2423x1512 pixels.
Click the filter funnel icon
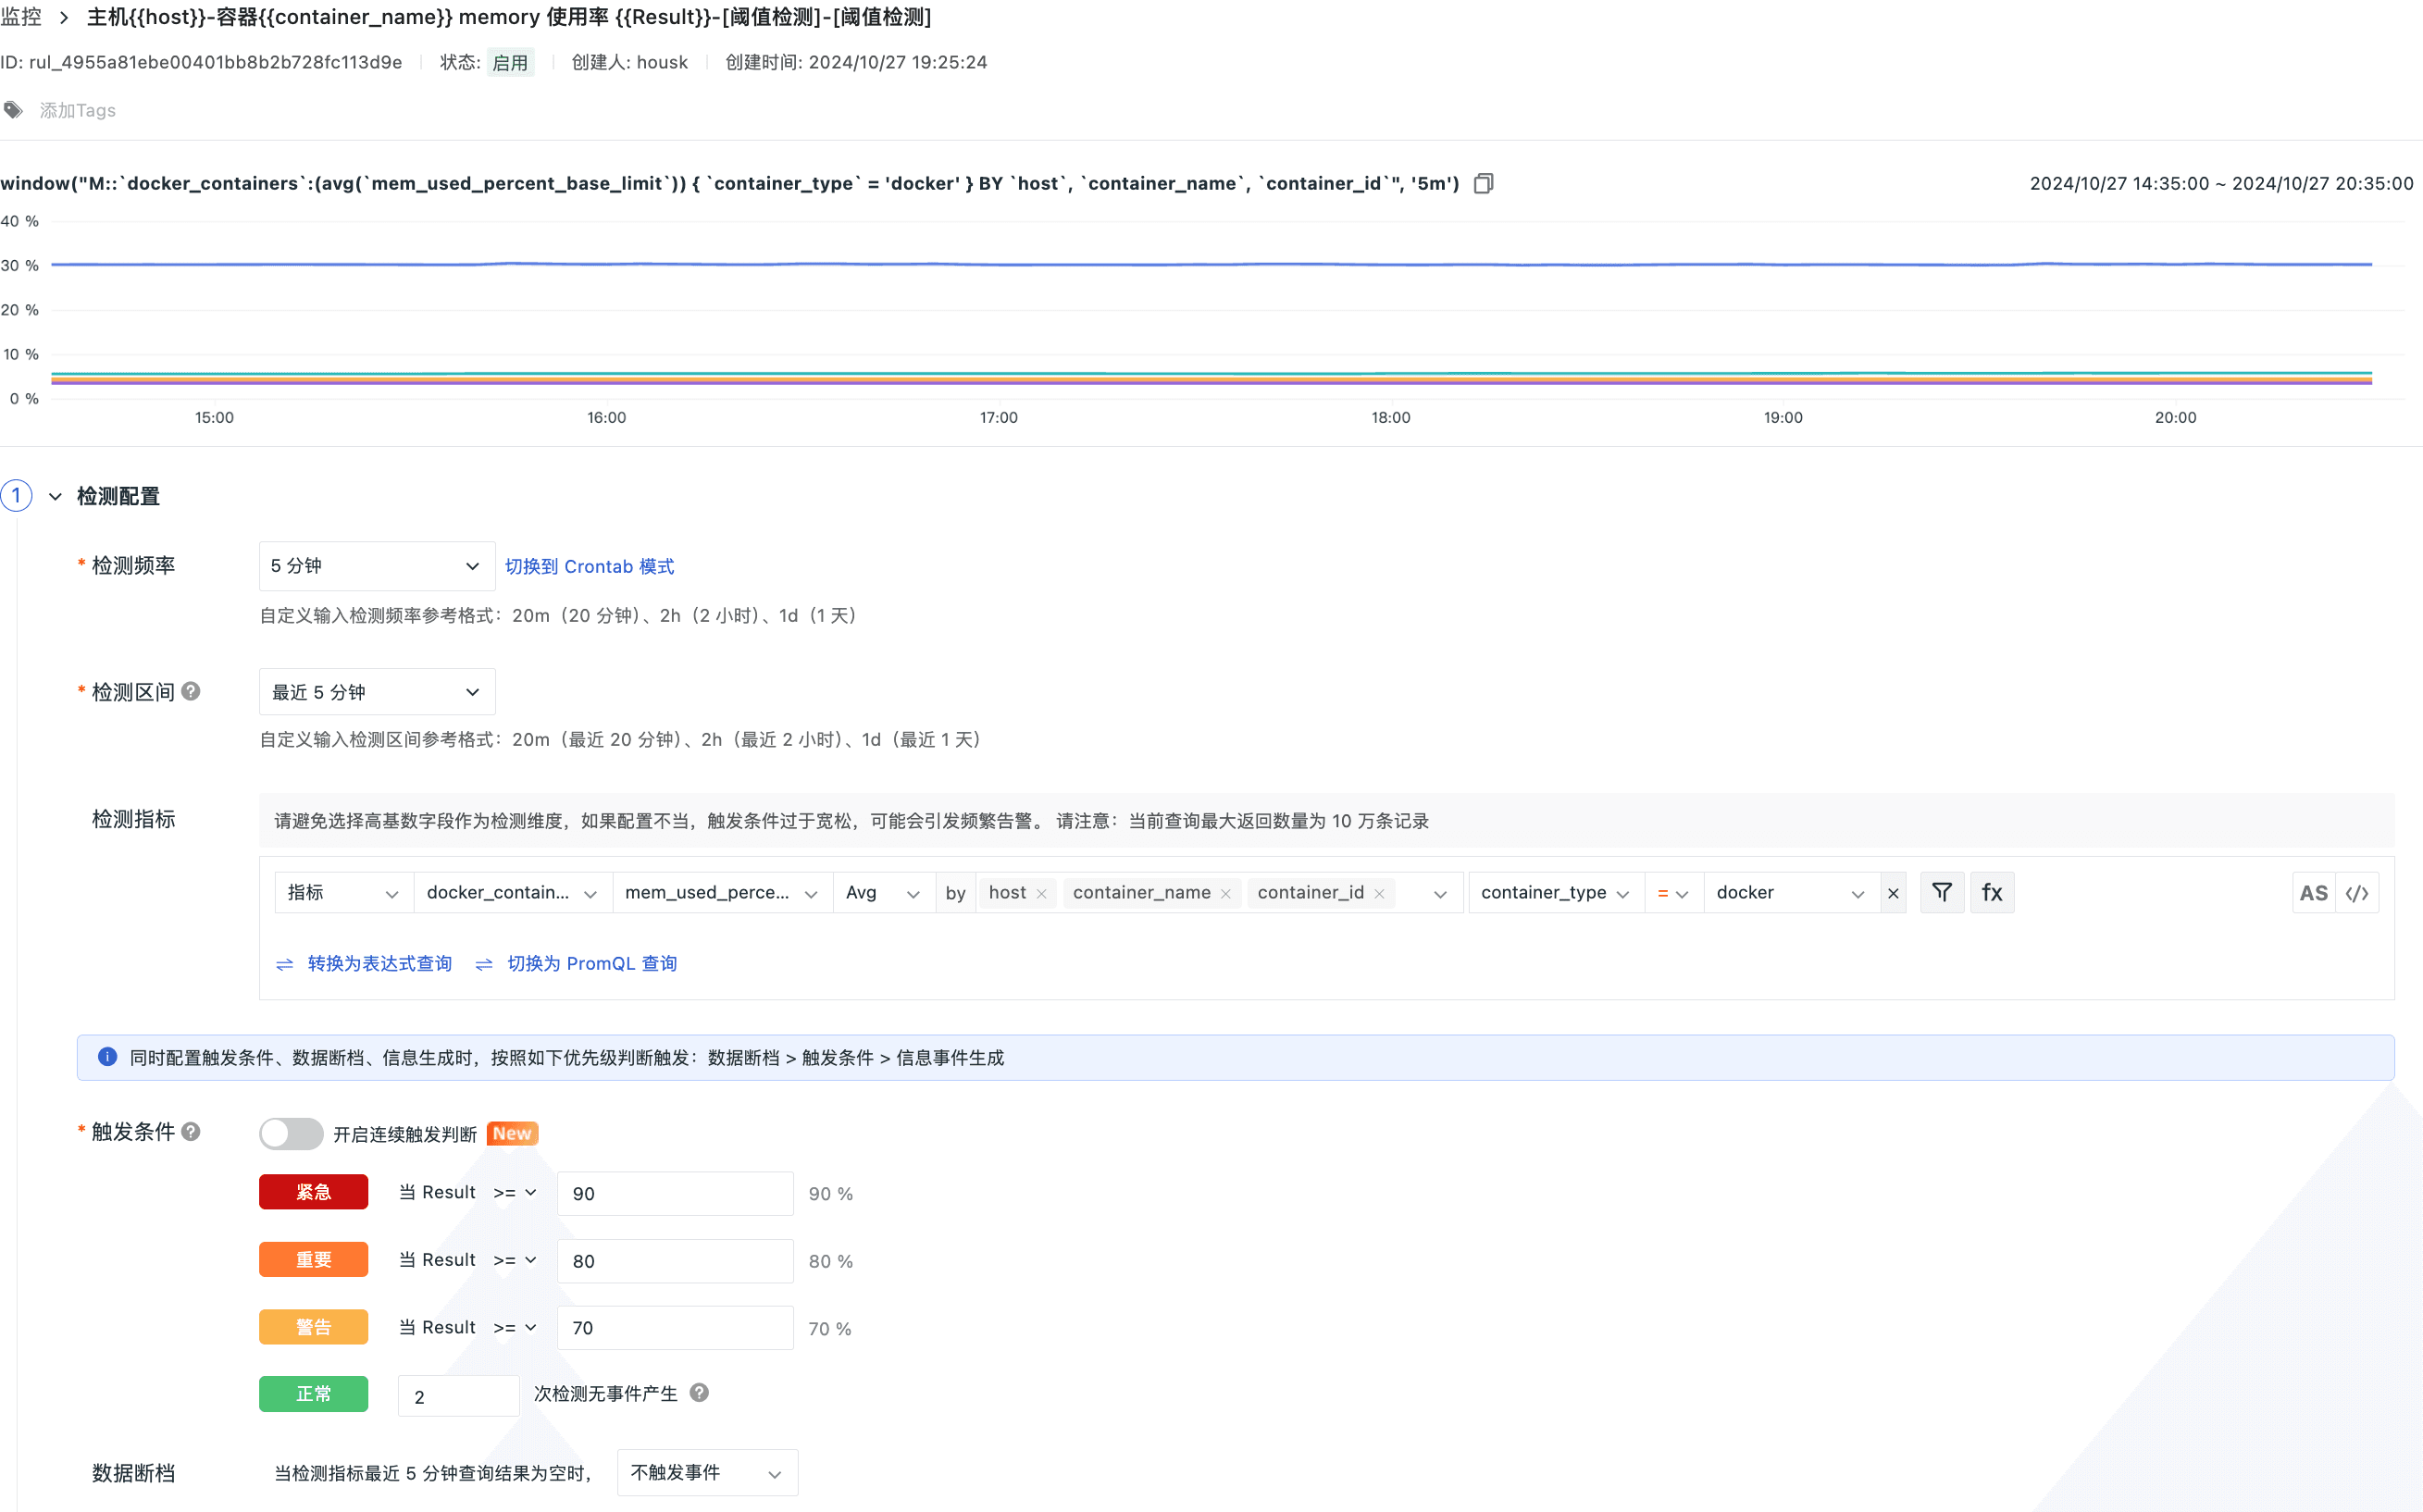(1941, 892)
